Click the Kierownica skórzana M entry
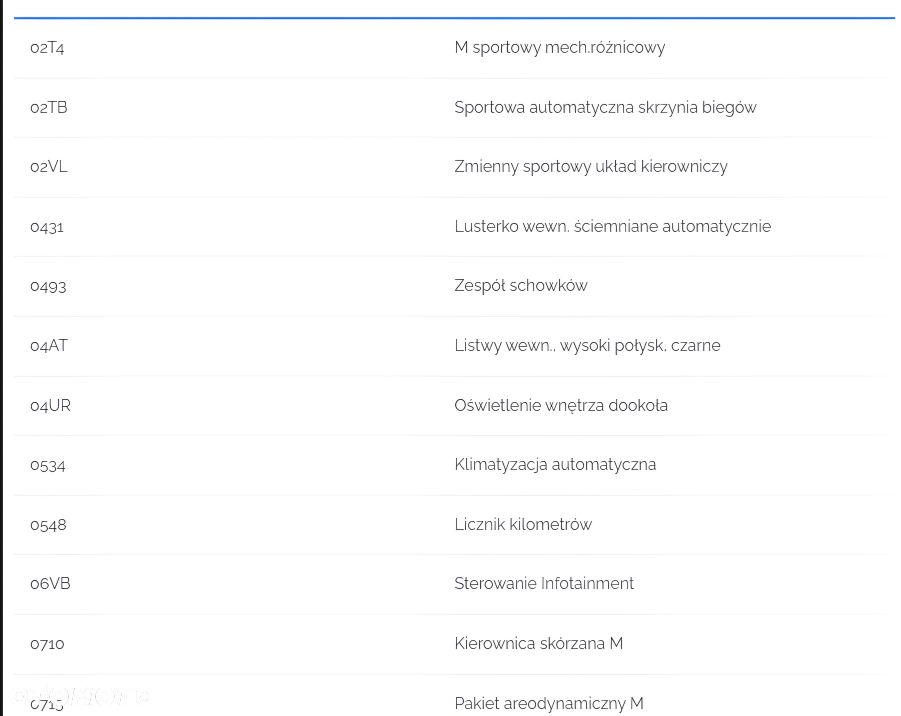 [538, 643]
